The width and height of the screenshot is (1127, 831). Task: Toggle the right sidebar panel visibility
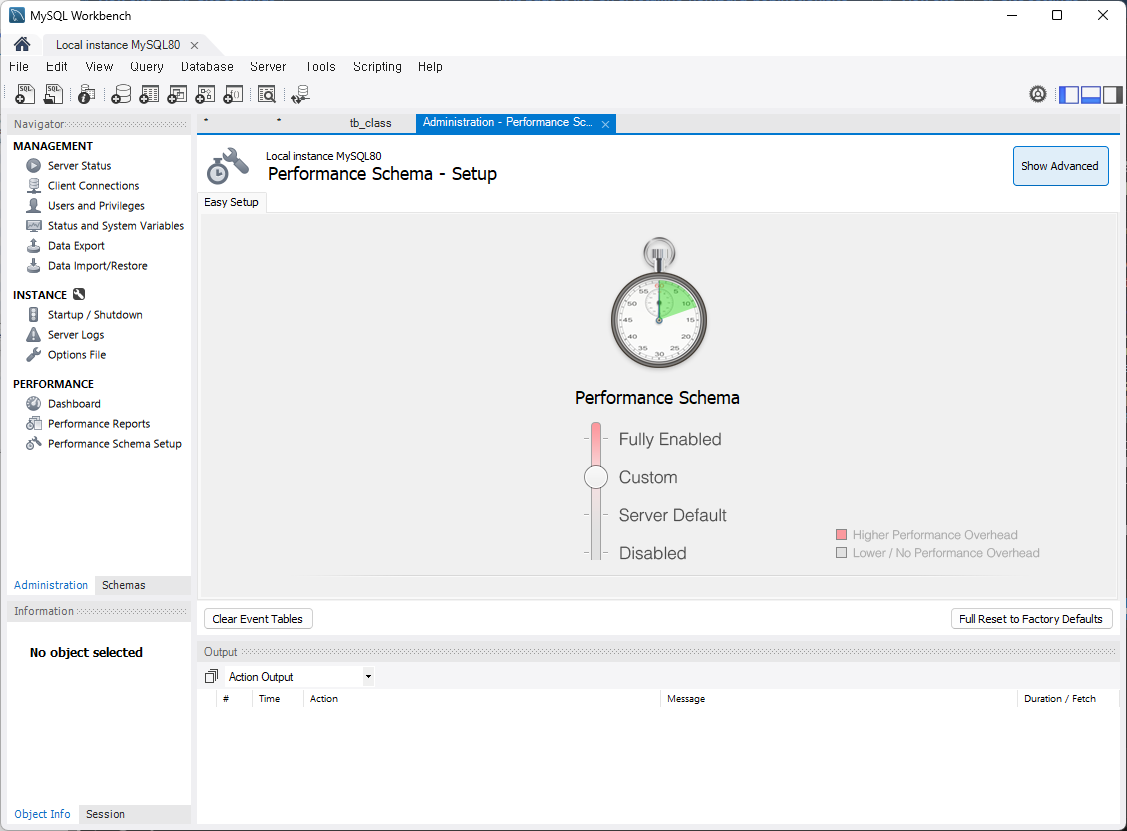click(1112, 94)
